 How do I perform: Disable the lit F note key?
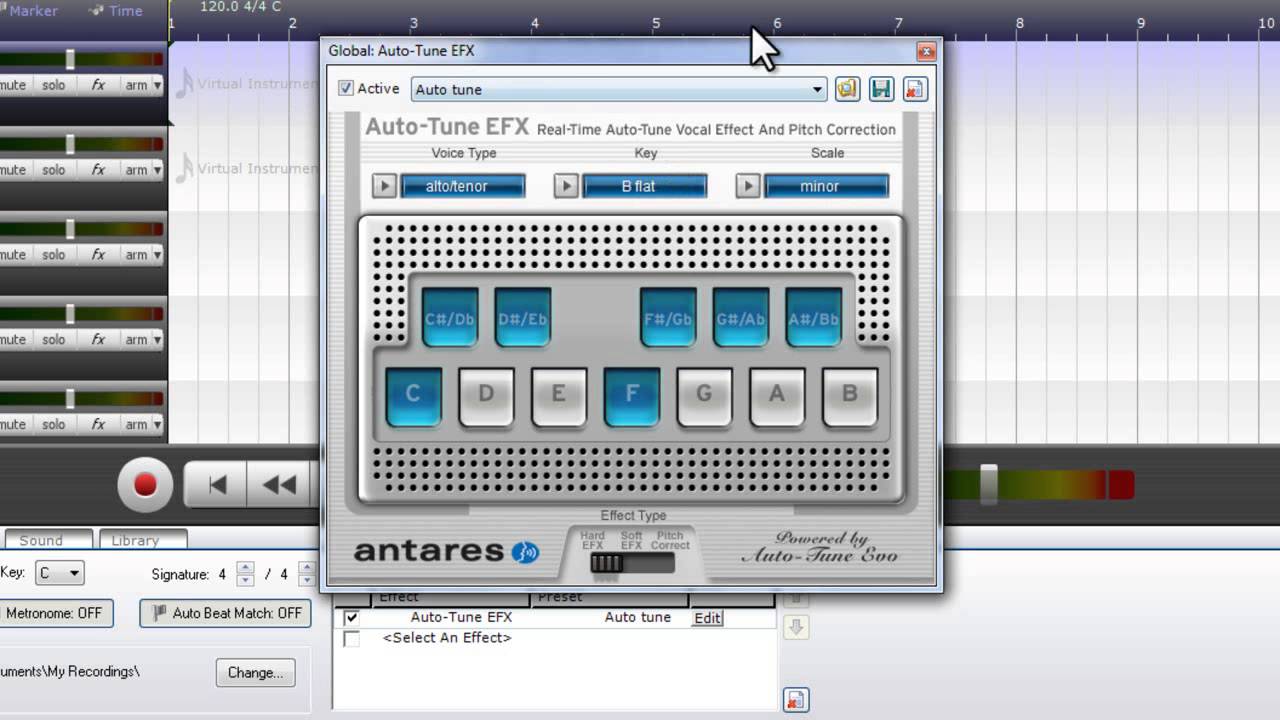point(632,397)
